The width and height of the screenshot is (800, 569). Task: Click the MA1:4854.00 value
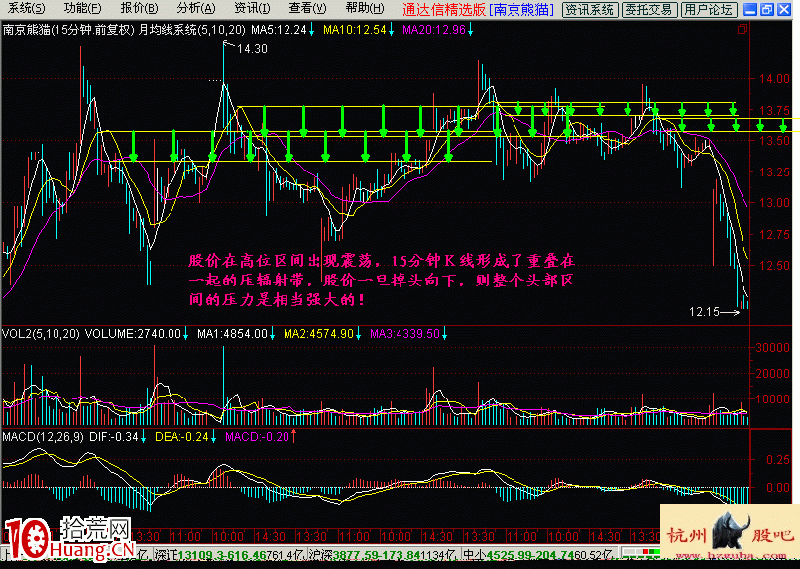[232, 334]
